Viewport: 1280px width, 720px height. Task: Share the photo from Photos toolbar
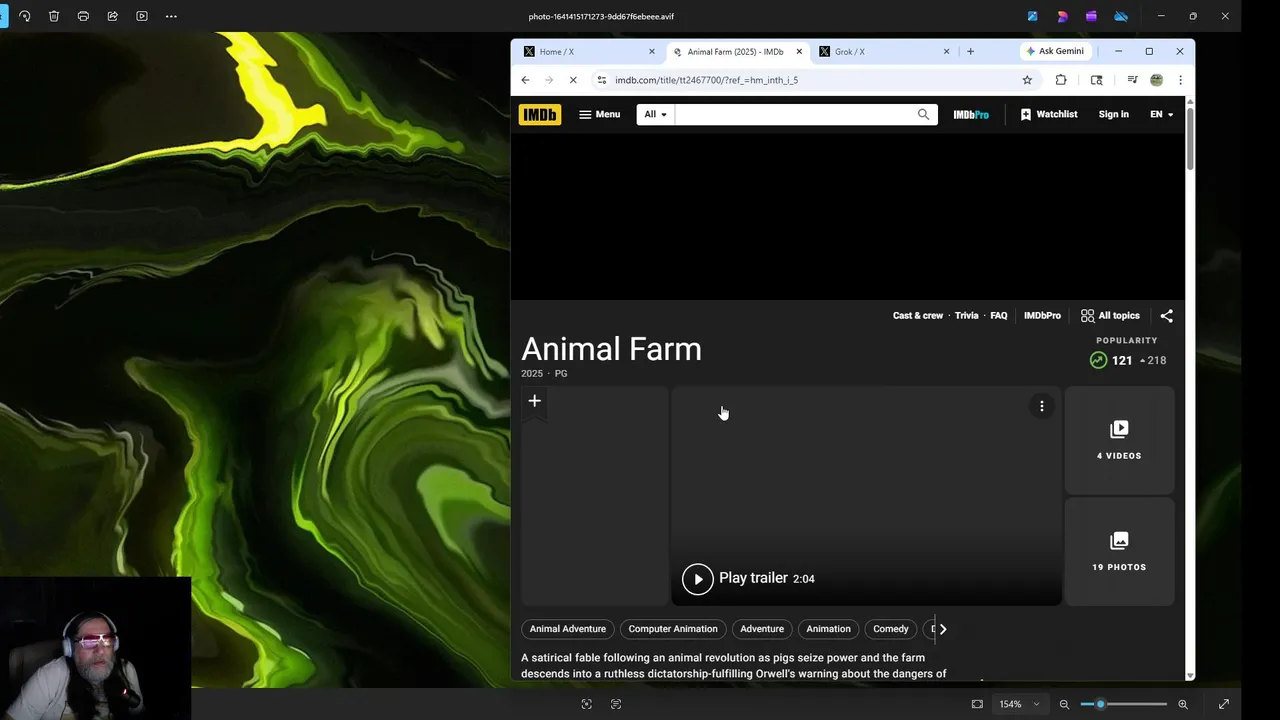112,16
